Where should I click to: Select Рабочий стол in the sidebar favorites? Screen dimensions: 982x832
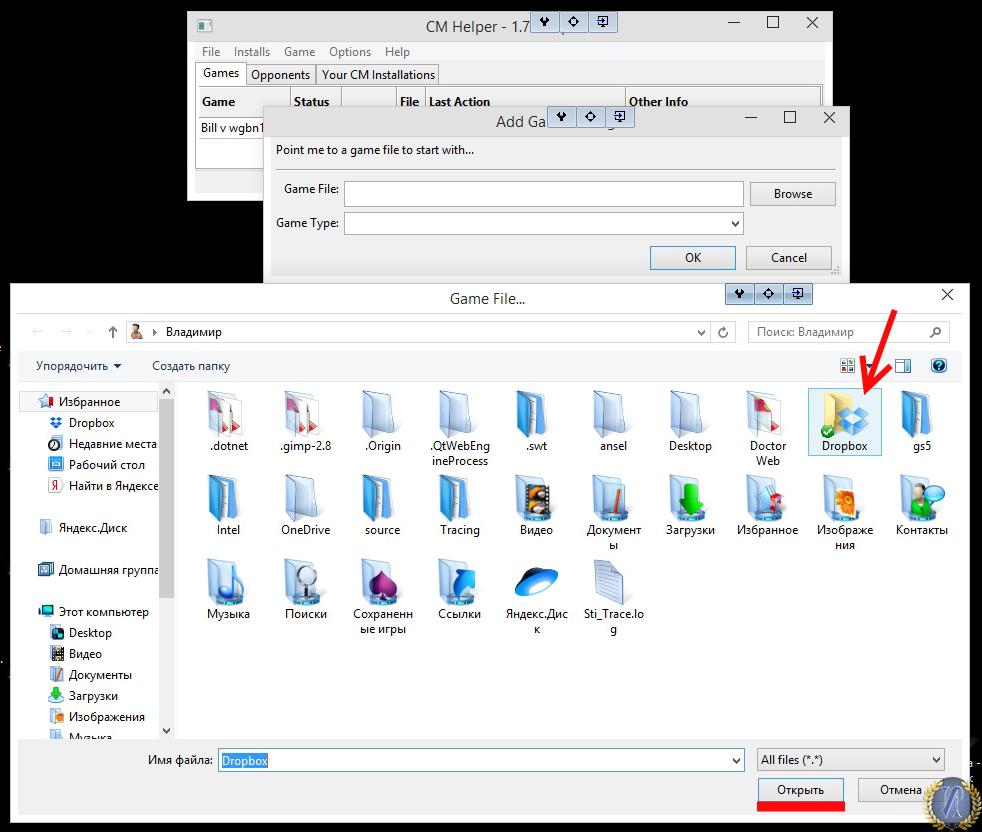point(106,465)
